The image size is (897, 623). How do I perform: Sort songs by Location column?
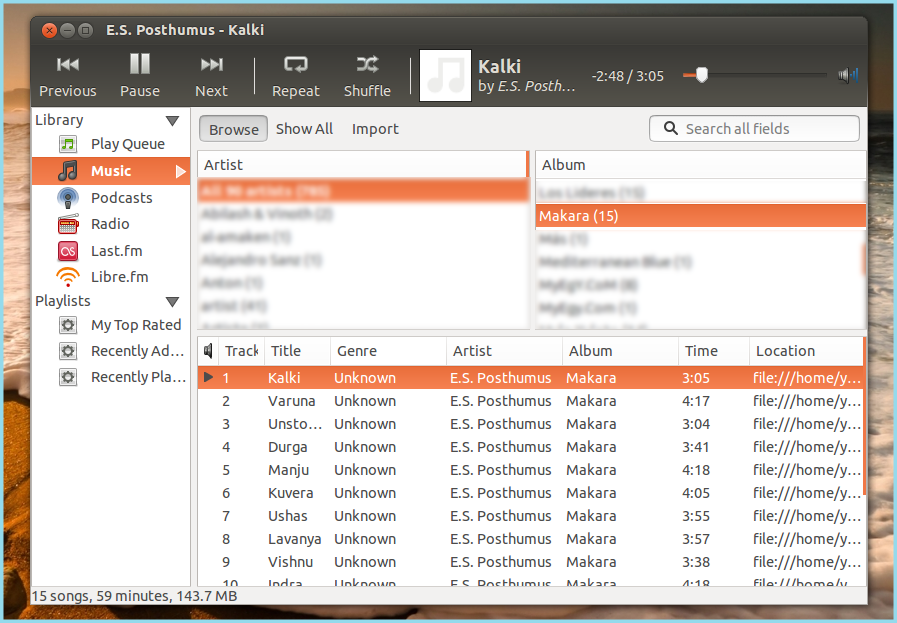pyautogui.click(x=806, y=351)
